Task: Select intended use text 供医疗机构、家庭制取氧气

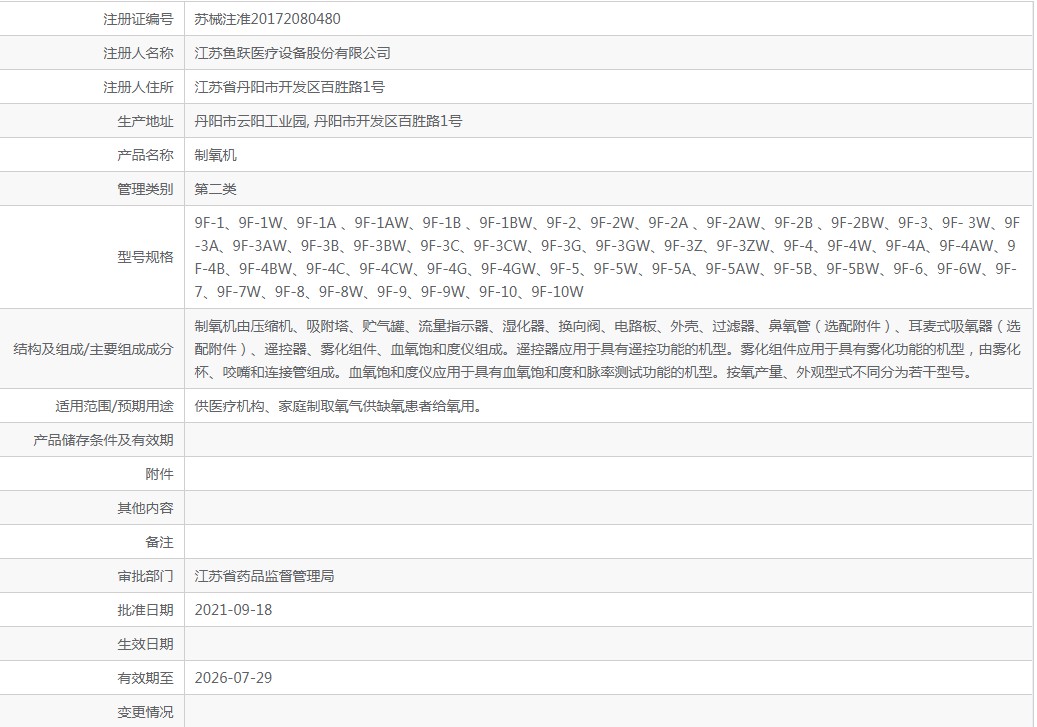Action: click(338, 406)
